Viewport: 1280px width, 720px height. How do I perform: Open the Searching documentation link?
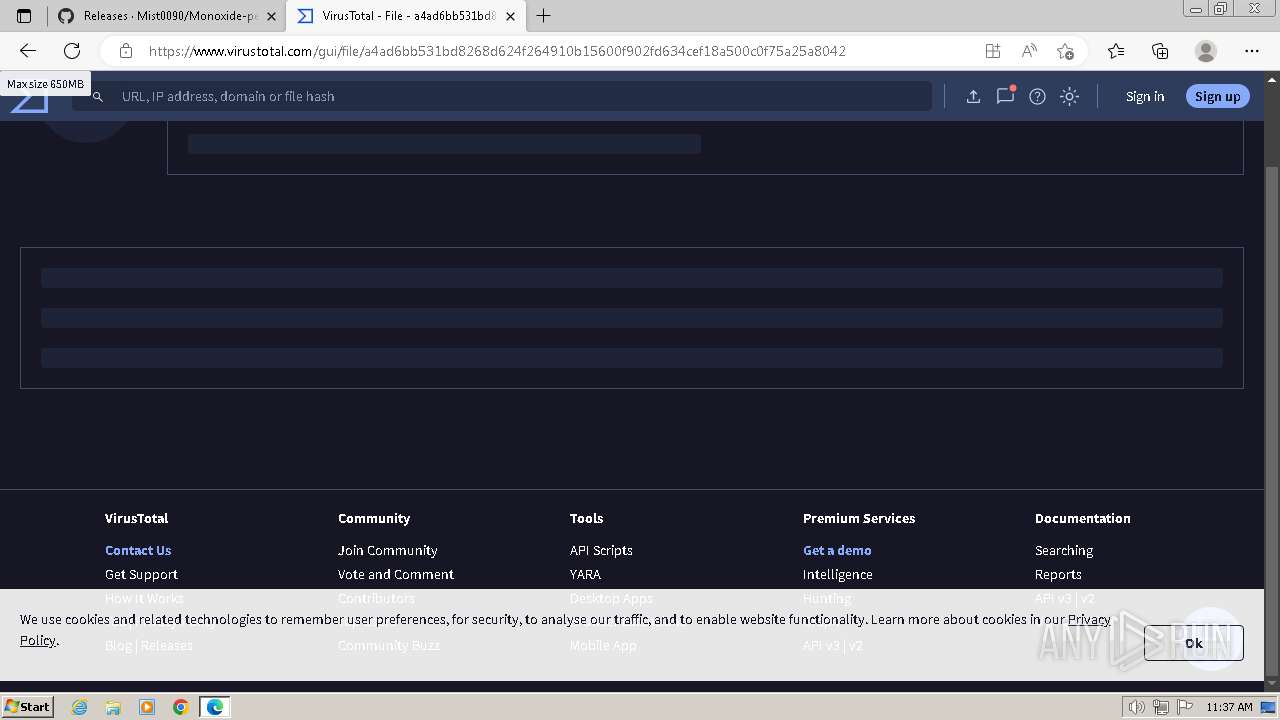pos(1064,550)
